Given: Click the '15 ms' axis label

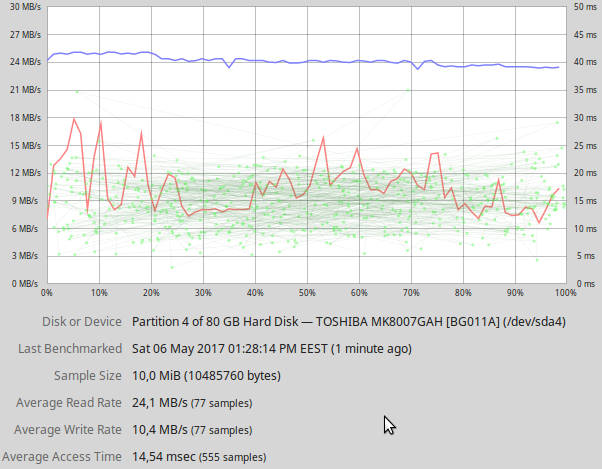Looking at the screenshot, I should point(585,201).
